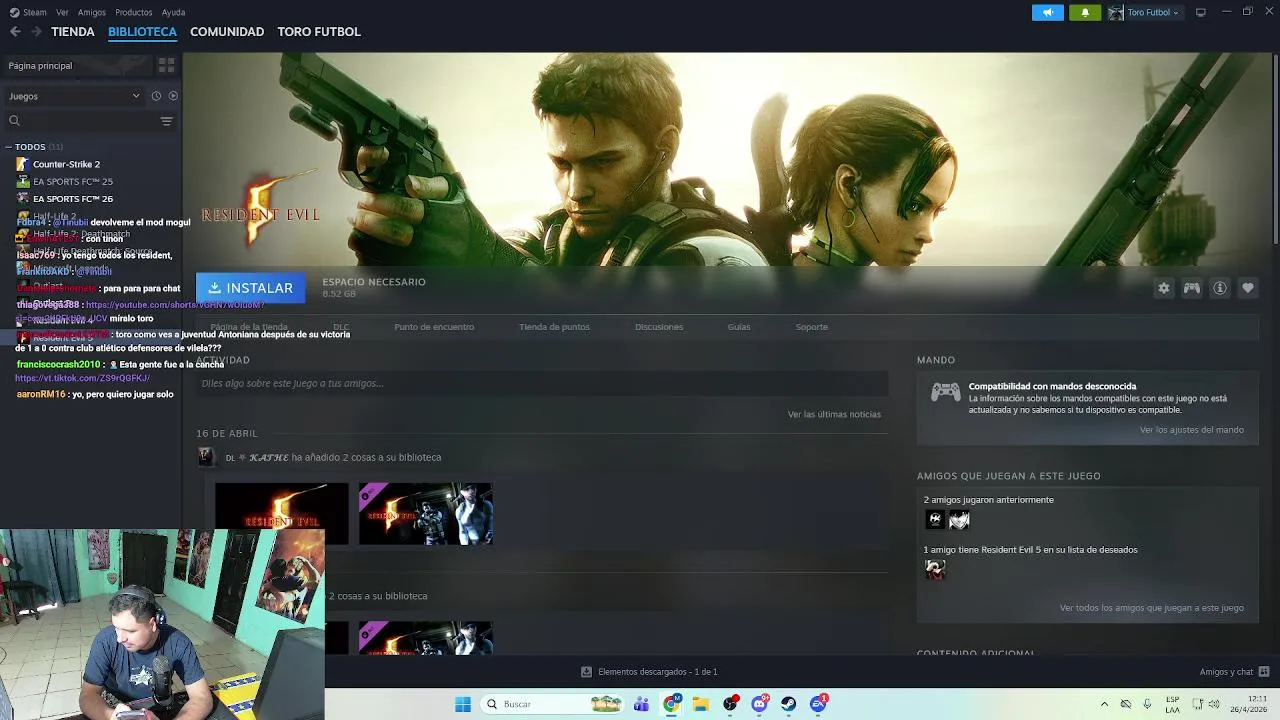Image resolution: width=1280 pixels, height=720 pixels.
Task: Open the Tienda de puntos tab
Action: [554, 327]
